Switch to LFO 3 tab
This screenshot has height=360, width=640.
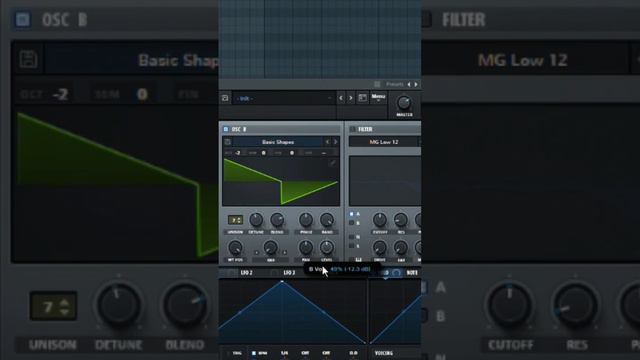[289, 273]
